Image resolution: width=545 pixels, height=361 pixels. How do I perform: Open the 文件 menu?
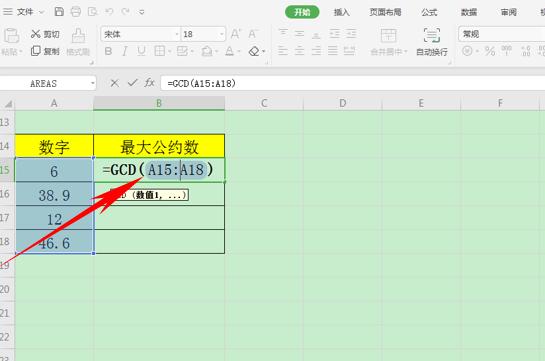[x=25, y=12]
